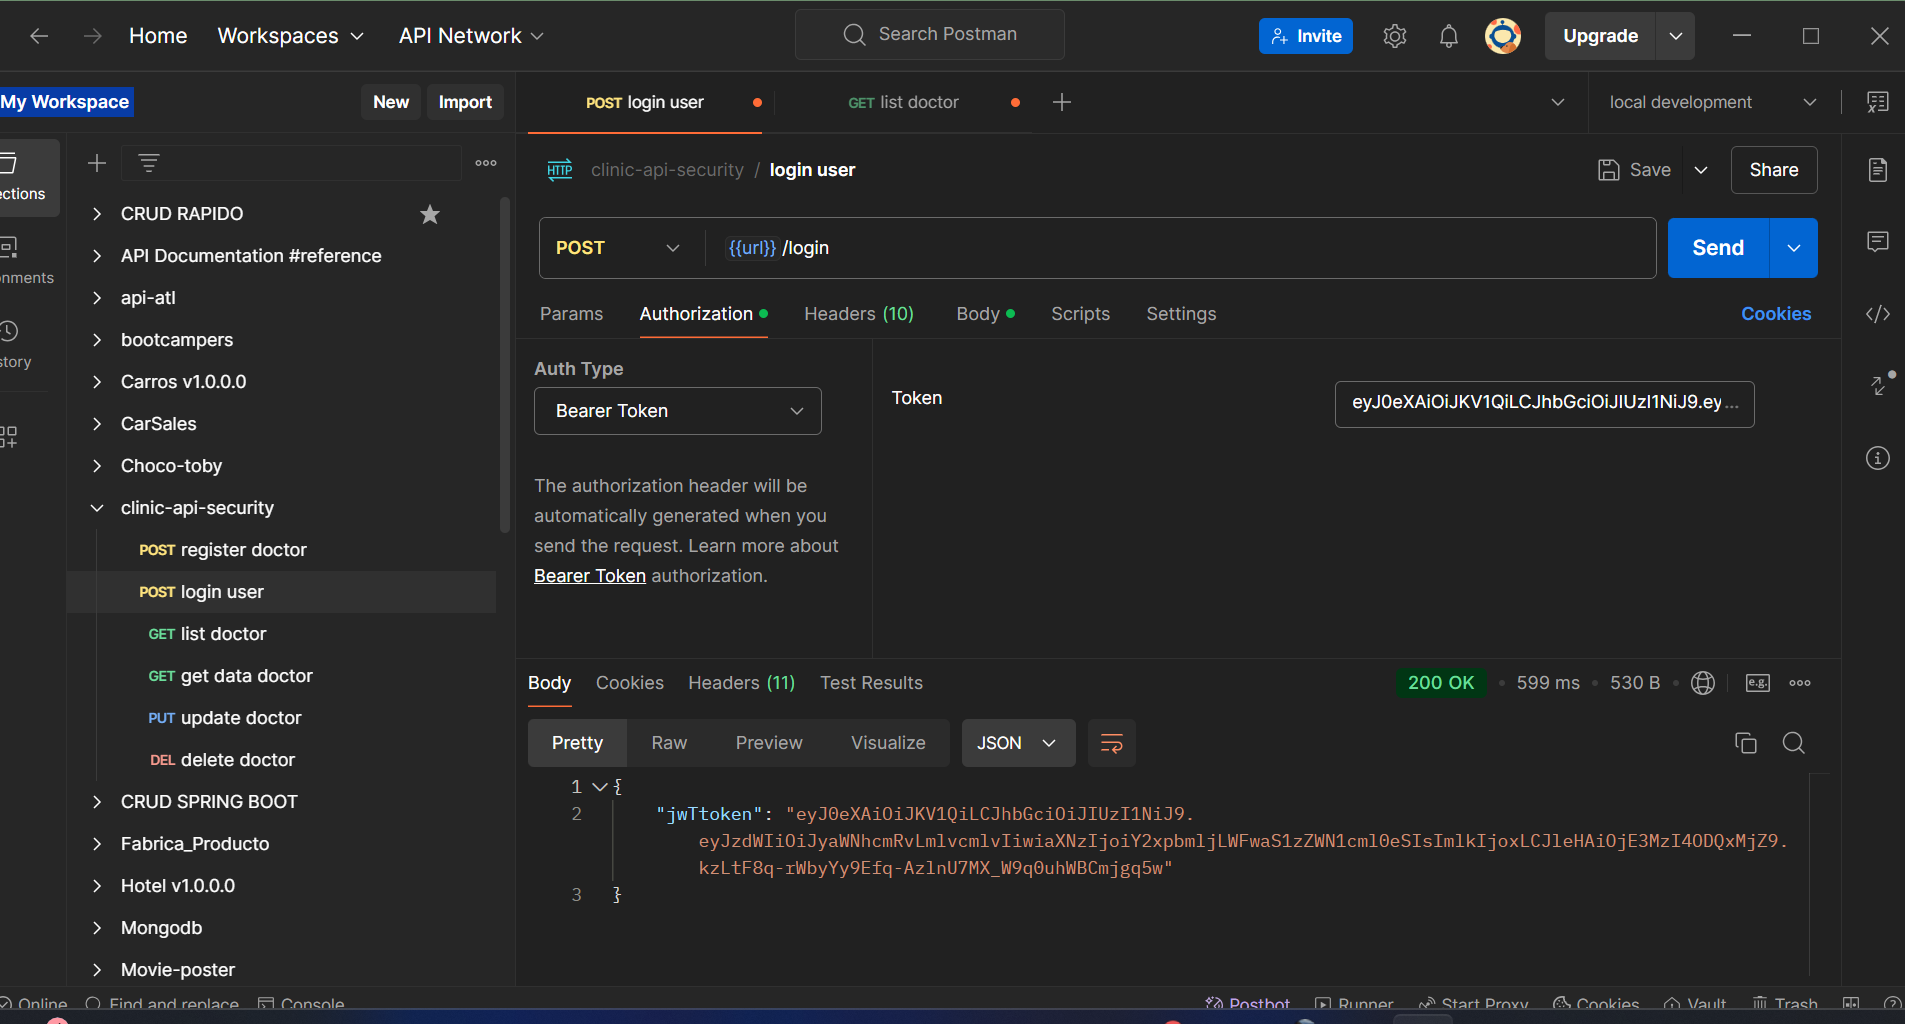Expand the bootcampers collection
This screenshot has width=1905, height=1024.
pos(97,340)
